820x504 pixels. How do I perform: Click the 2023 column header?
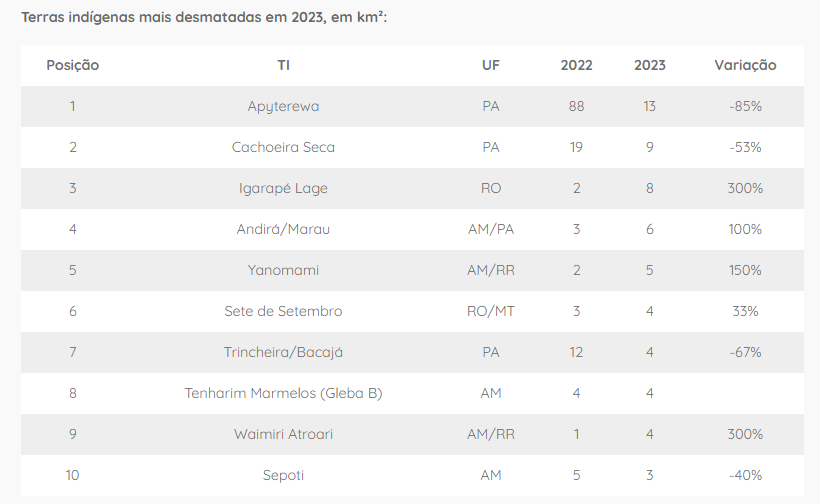tap(649, 65)
